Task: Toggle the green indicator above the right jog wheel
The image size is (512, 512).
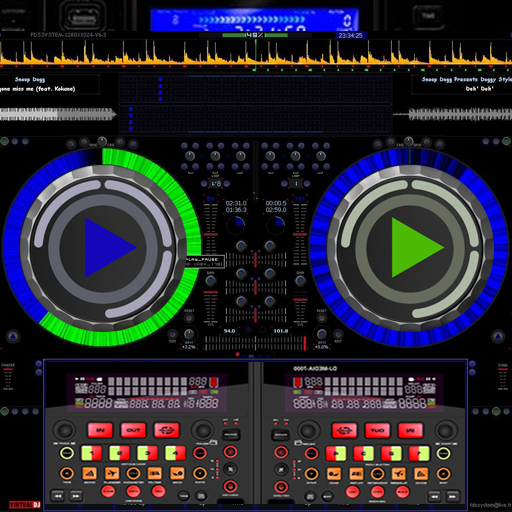Action: 506,142
